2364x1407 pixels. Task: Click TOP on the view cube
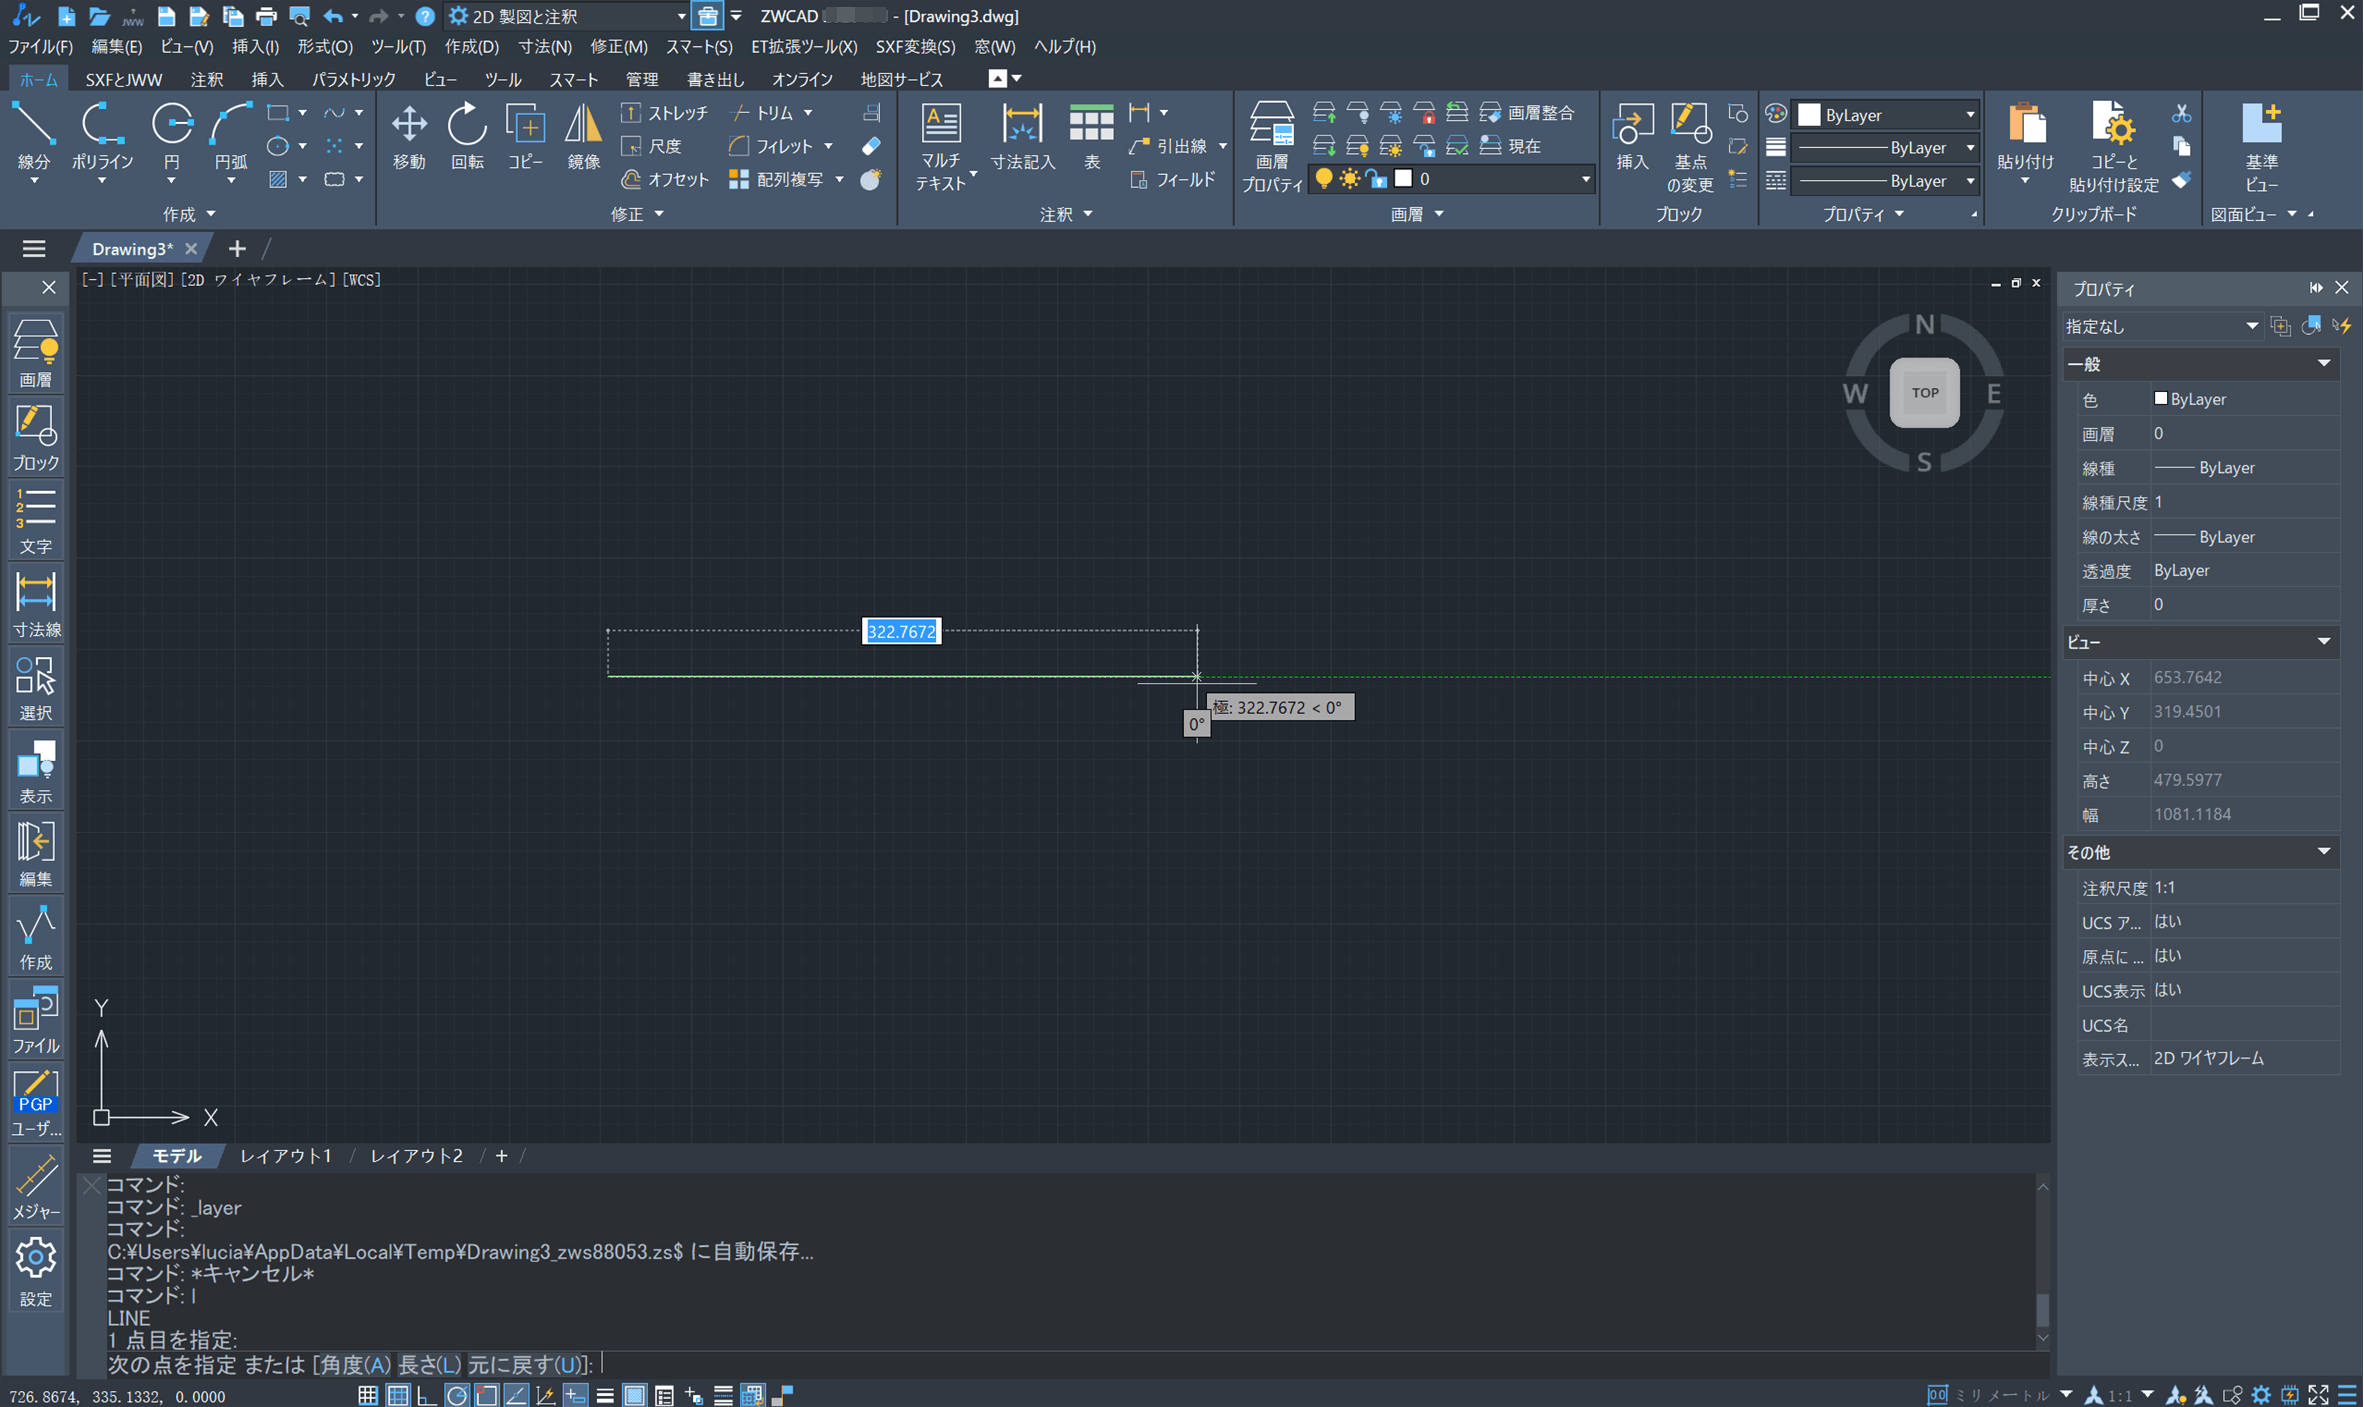pos(1924,393)
